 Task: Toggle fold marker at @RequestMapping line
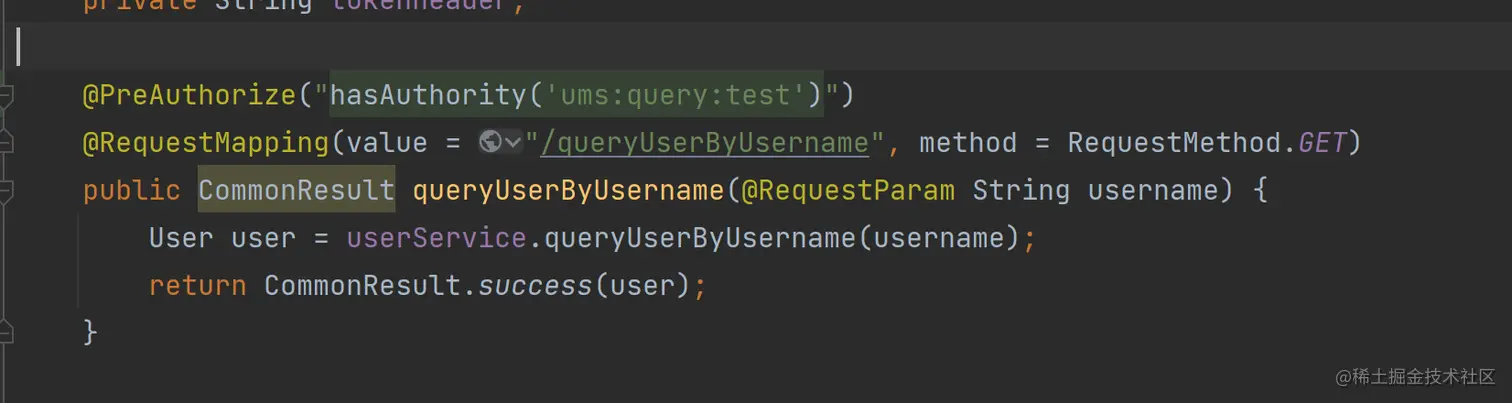tap(7, 144)
